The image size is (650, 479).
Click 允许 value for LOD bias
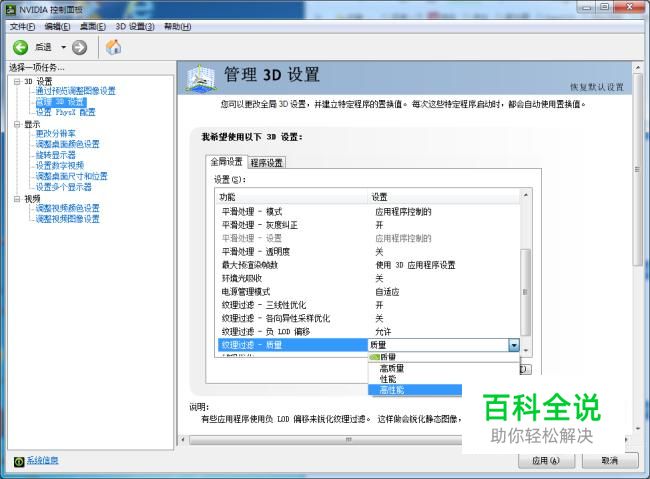click(x=383, y=332)
